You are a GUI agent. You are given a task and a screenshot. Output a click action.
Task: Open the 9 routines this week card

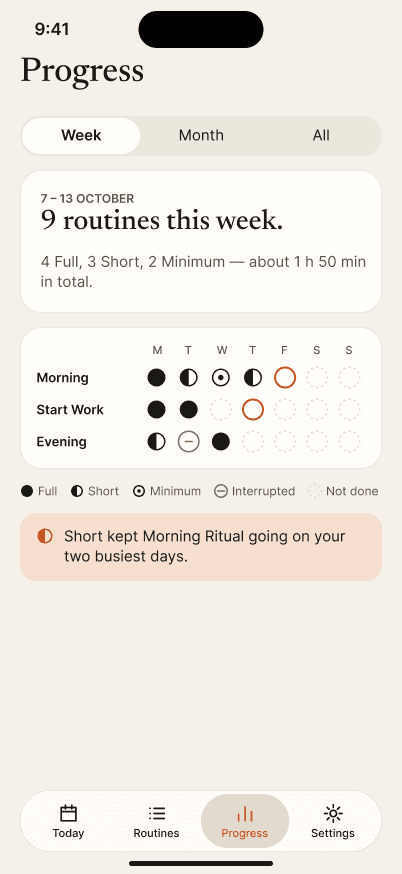pyautogui.click(x=201, y=241)
